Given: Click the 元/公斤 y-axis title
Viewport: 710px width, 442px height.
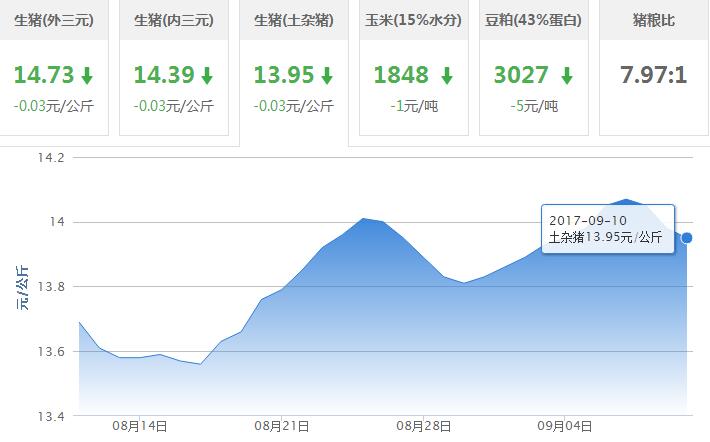Looking at the screenshot, I should click(22, 286).
